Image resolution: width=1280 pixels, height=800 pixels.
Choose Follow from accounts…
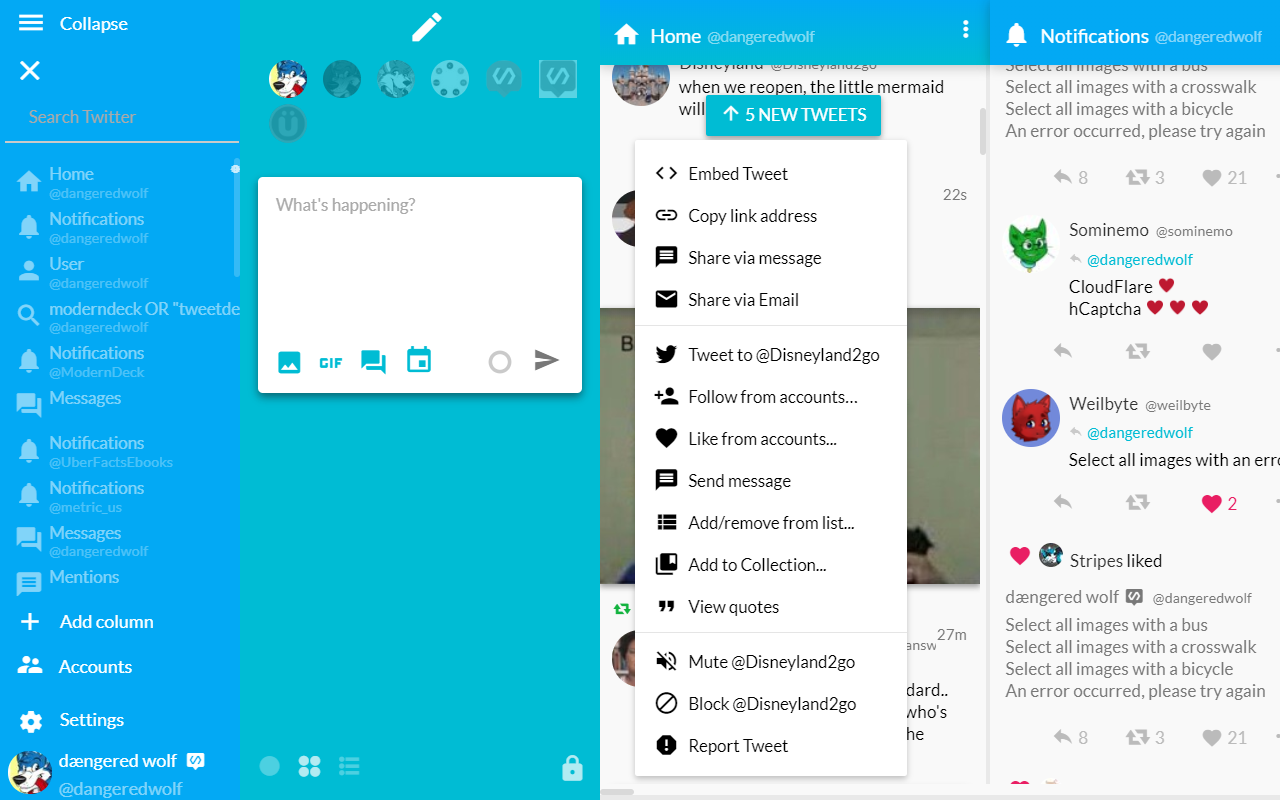771,397
